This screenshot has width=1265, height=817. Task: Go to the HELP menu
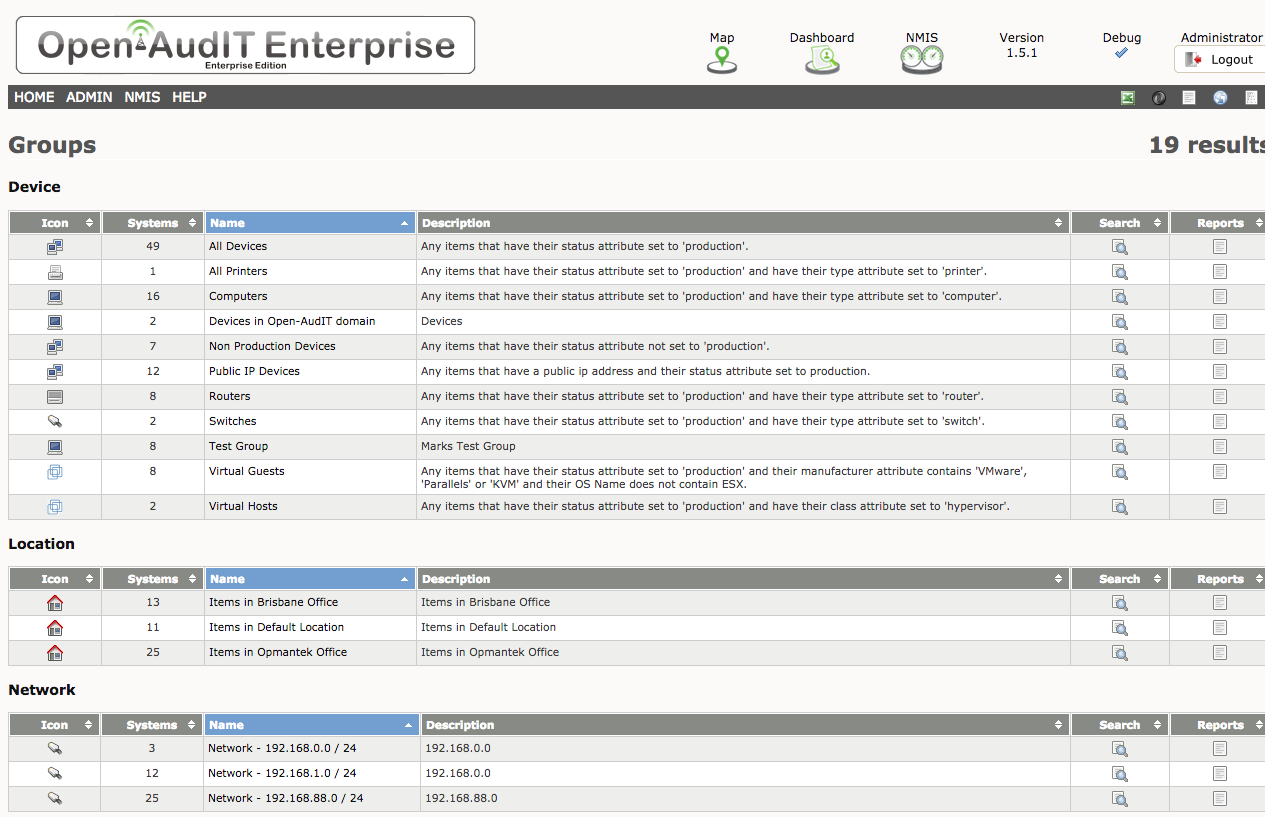pos(189,97)
